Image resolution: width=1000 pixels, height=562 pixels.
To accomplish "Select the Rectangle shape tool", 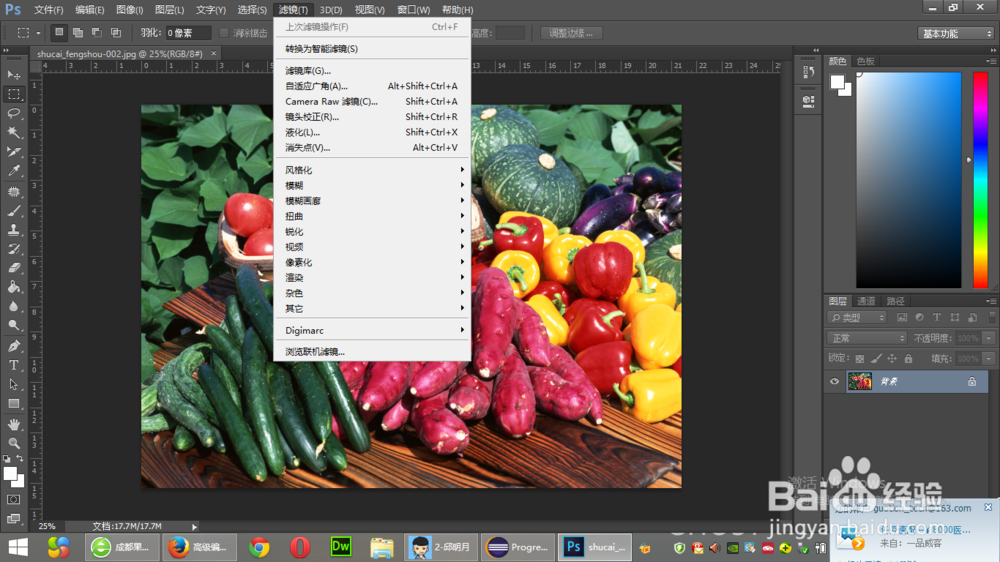I will pos(13,404).
